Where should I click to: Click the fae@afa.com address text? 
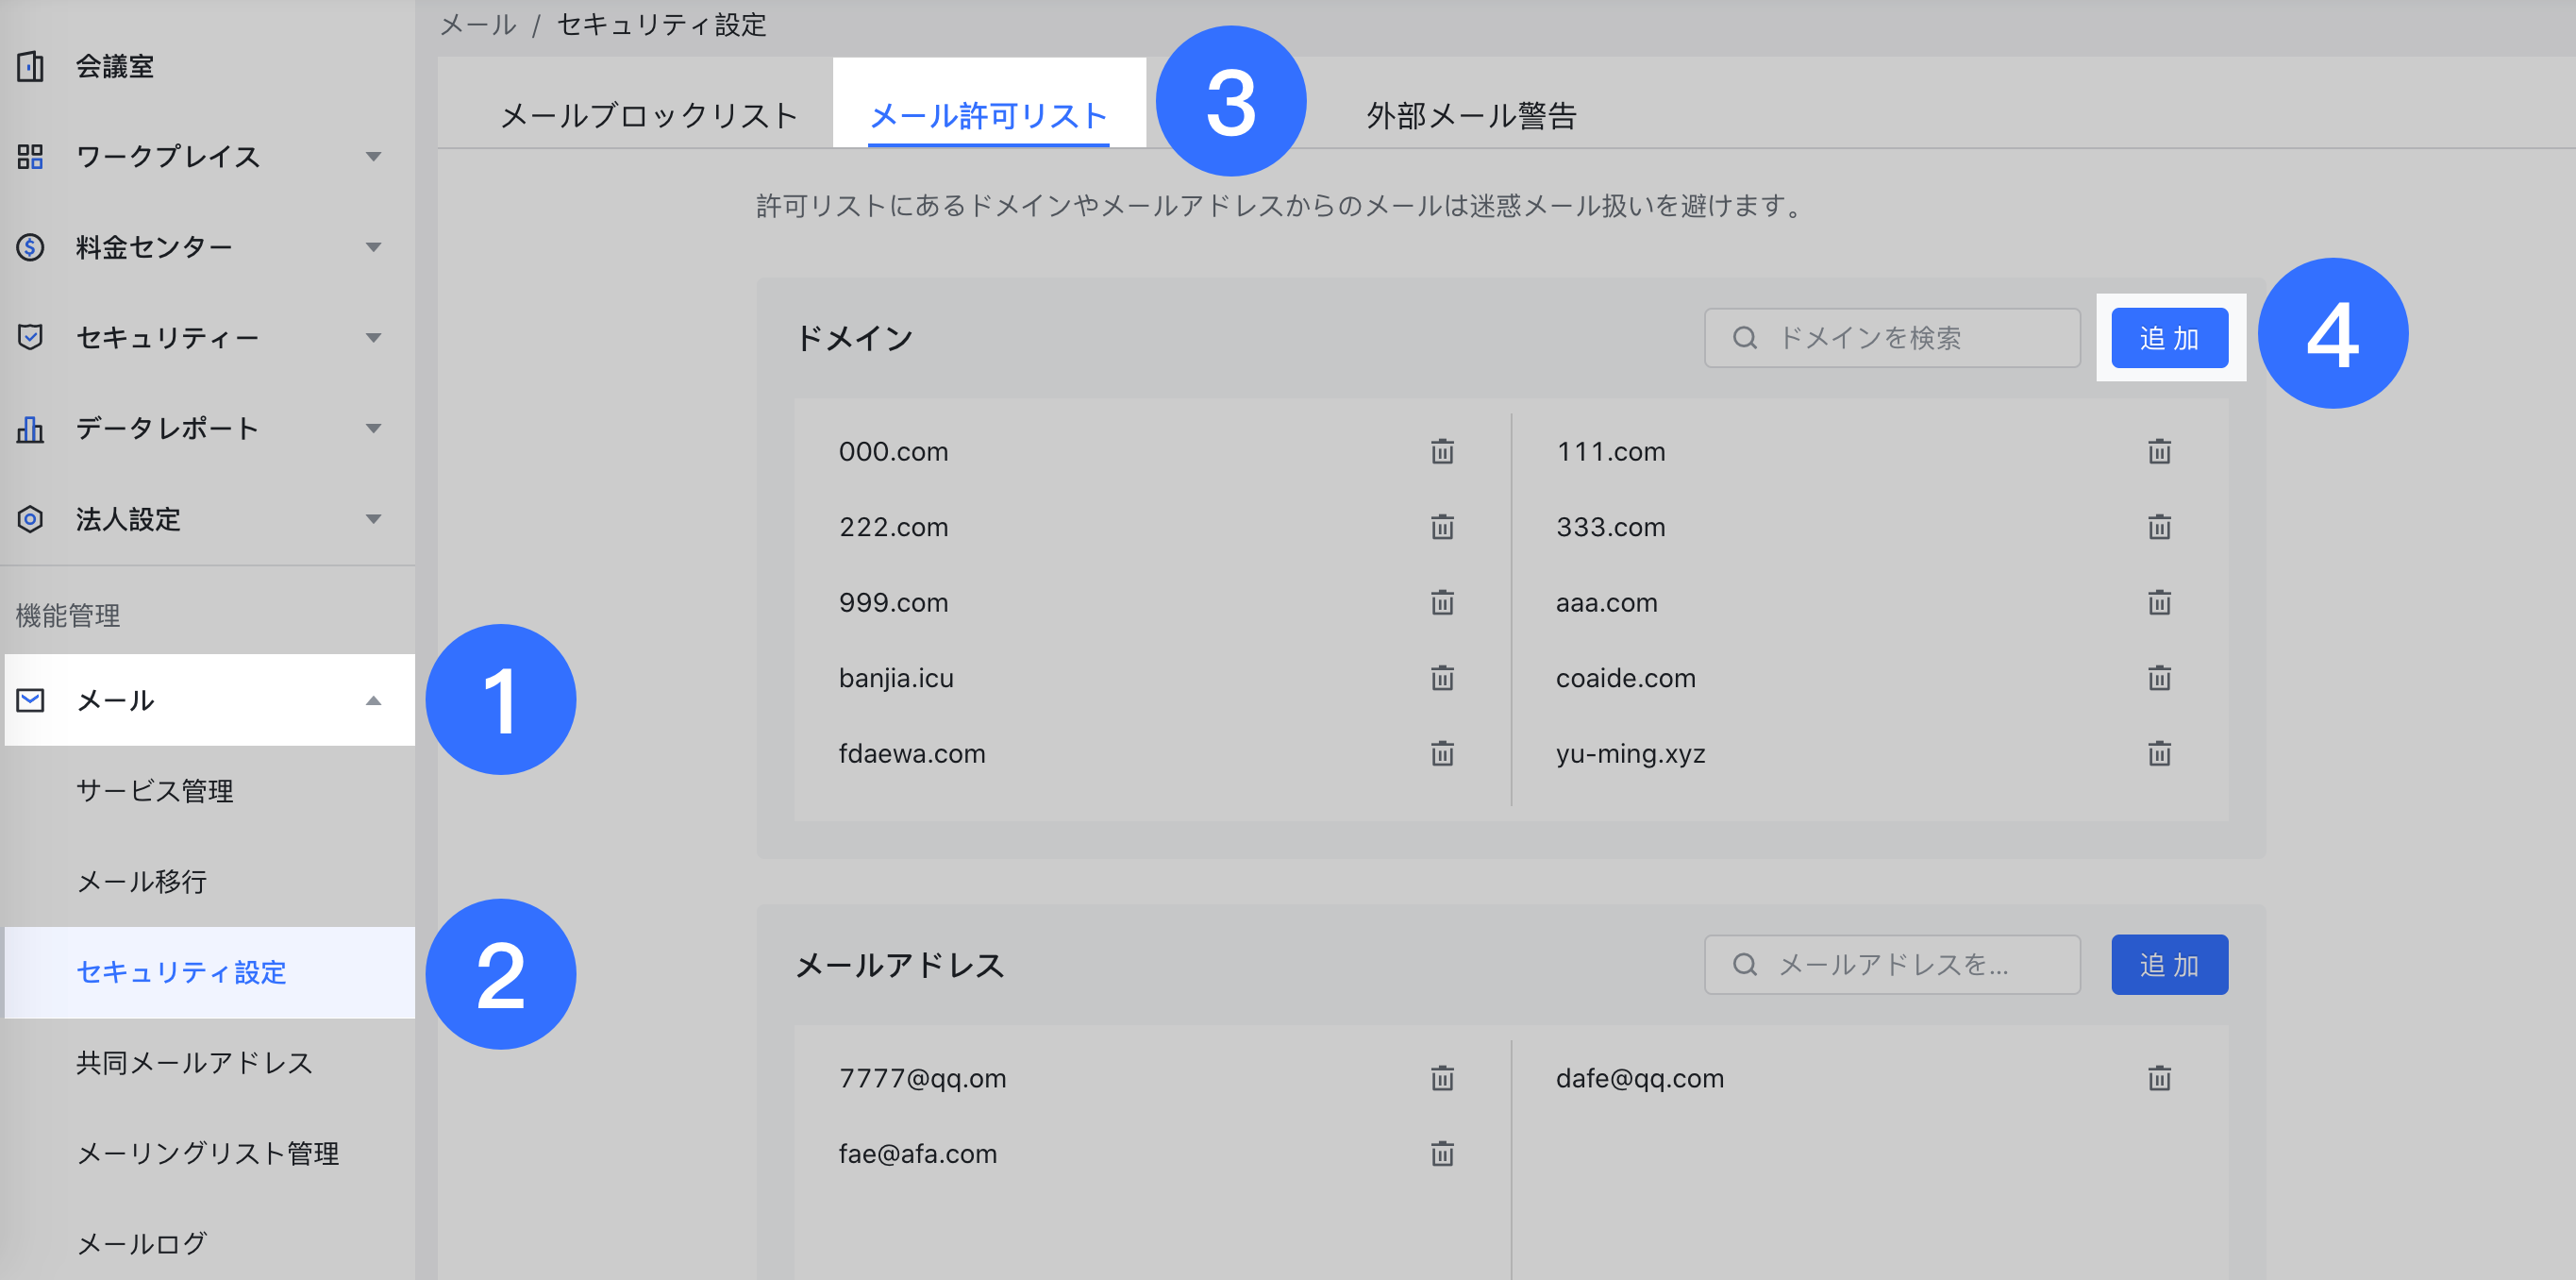[917, 1154]
